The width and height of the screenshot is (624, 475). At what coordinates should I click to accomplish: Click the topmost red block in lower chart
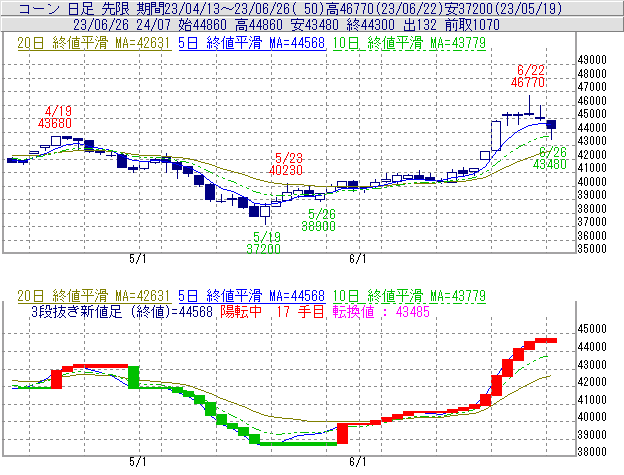tap(546, 340)
